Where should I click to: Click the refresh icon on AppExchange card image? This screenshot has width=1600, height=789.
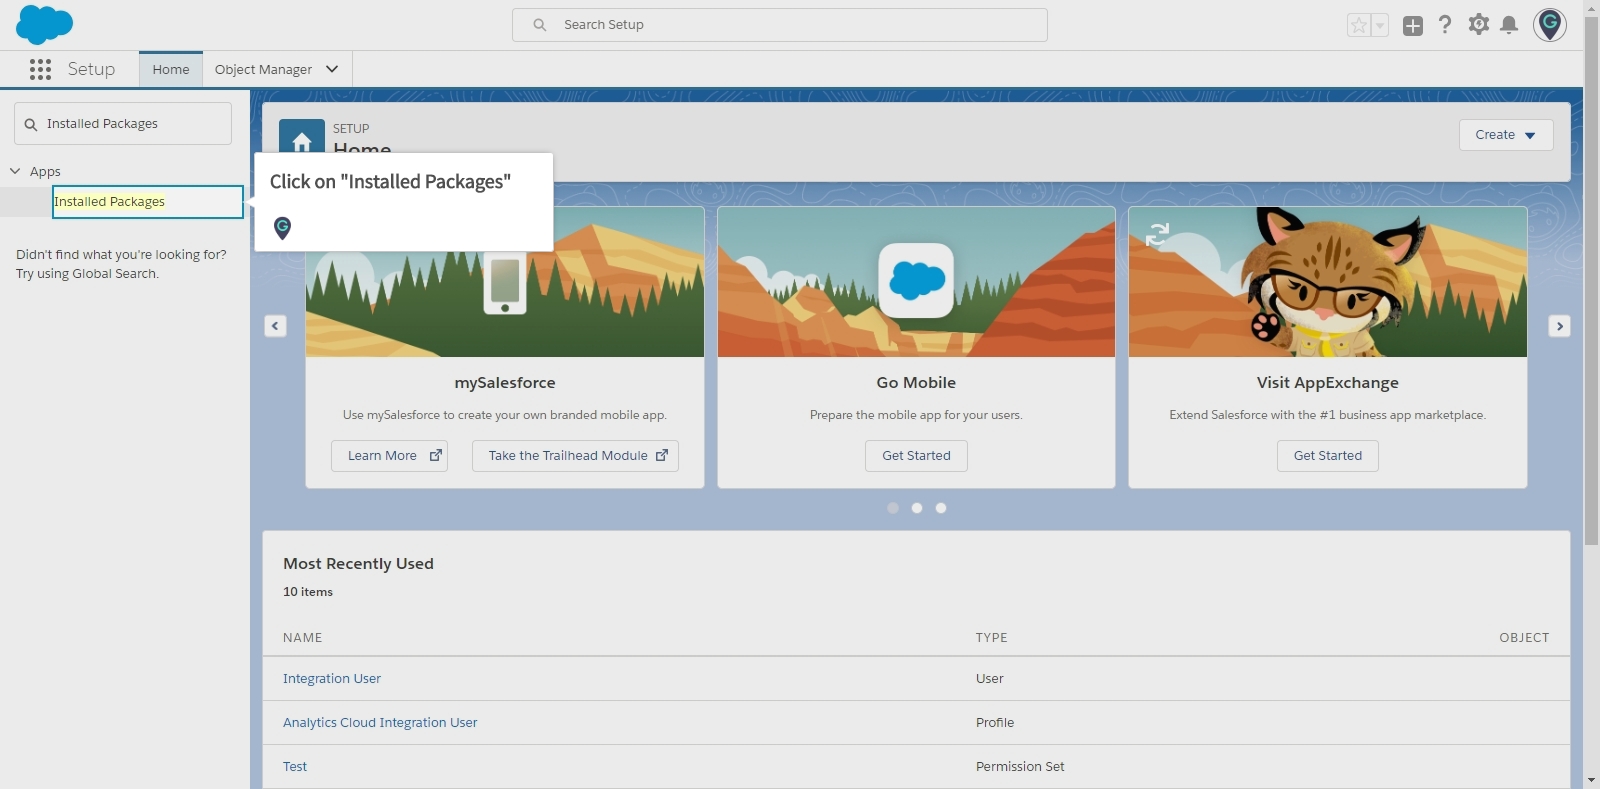click(1158, 234)
